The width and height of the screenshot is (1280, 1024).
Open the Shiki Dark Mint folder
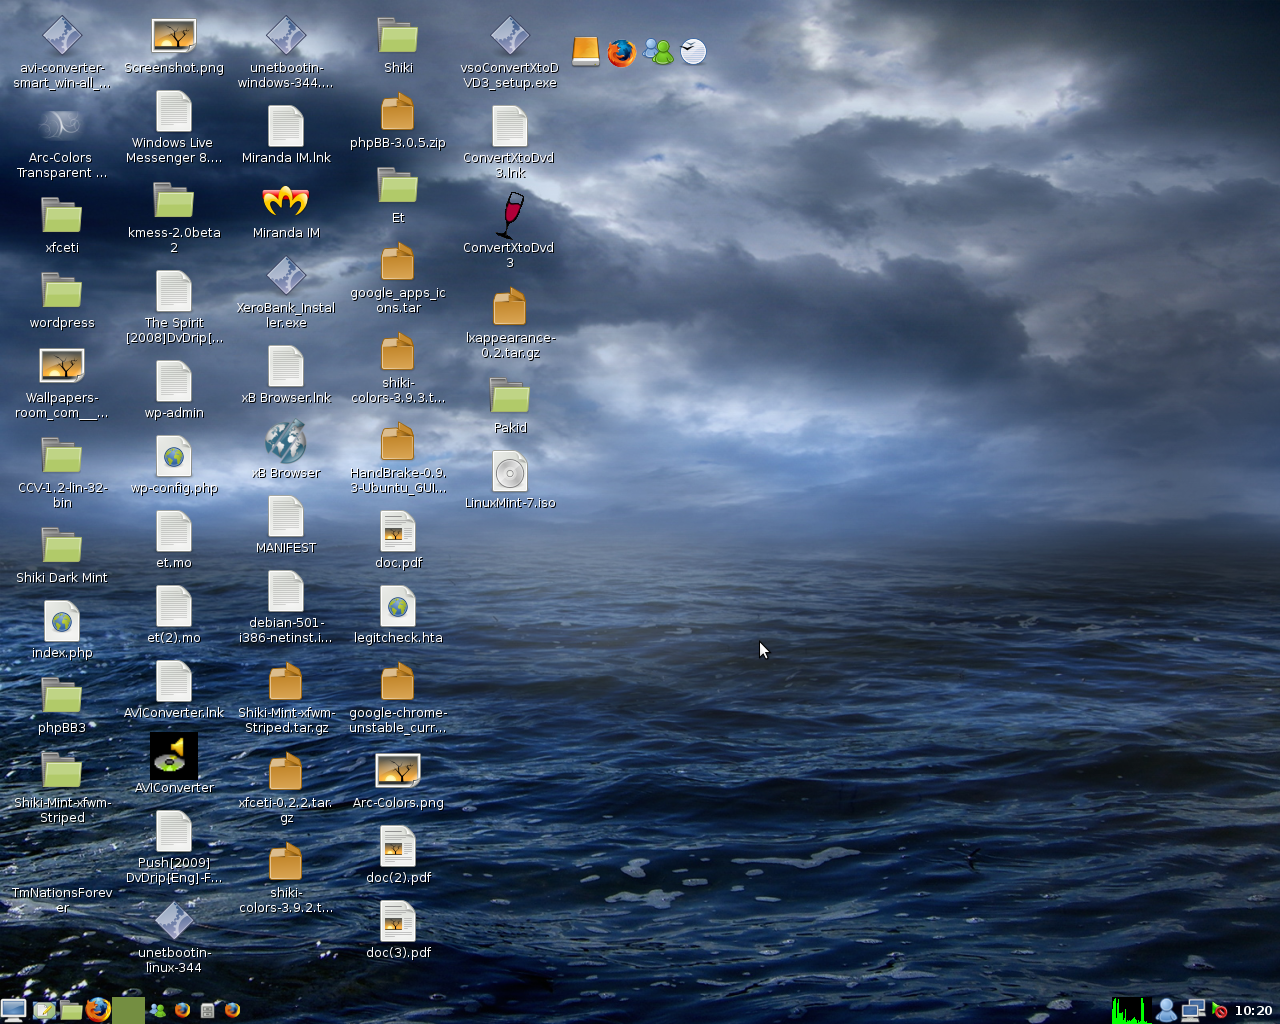tap(62, 545)
